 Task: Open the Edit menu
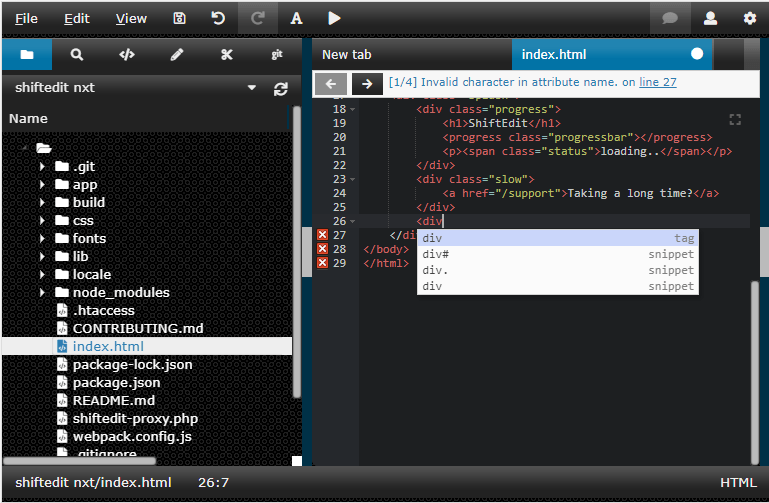pyautogui.click(x=76, y=18)
